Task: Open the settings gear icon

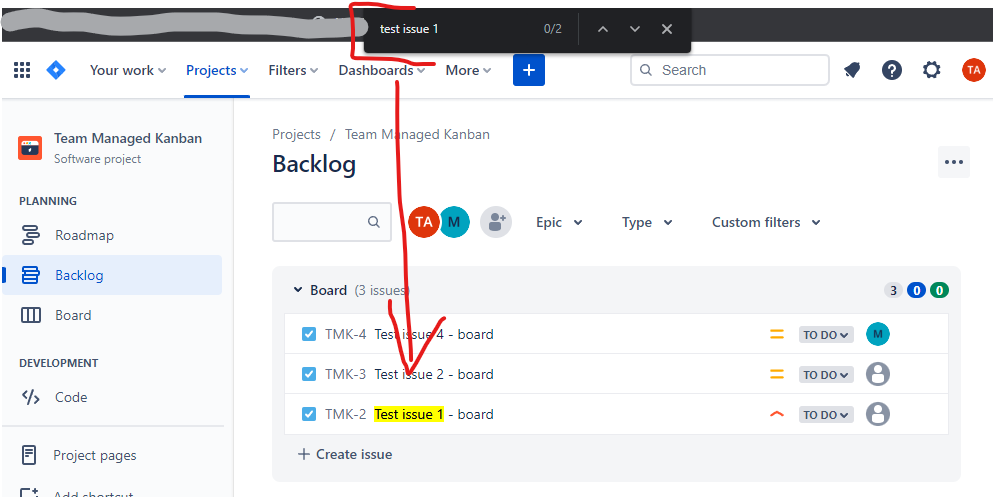Action: coord(932,70)
